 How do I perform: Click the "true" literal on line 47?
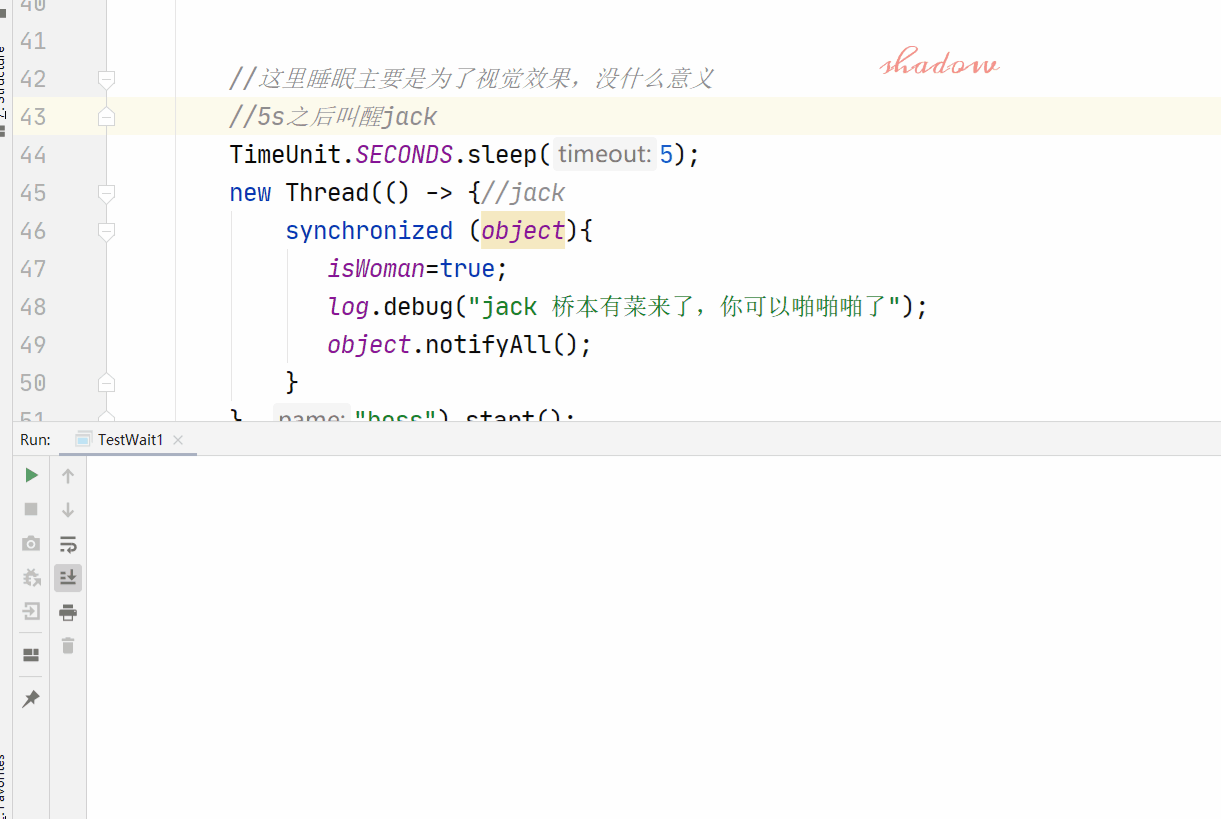[x=467, y=269]
